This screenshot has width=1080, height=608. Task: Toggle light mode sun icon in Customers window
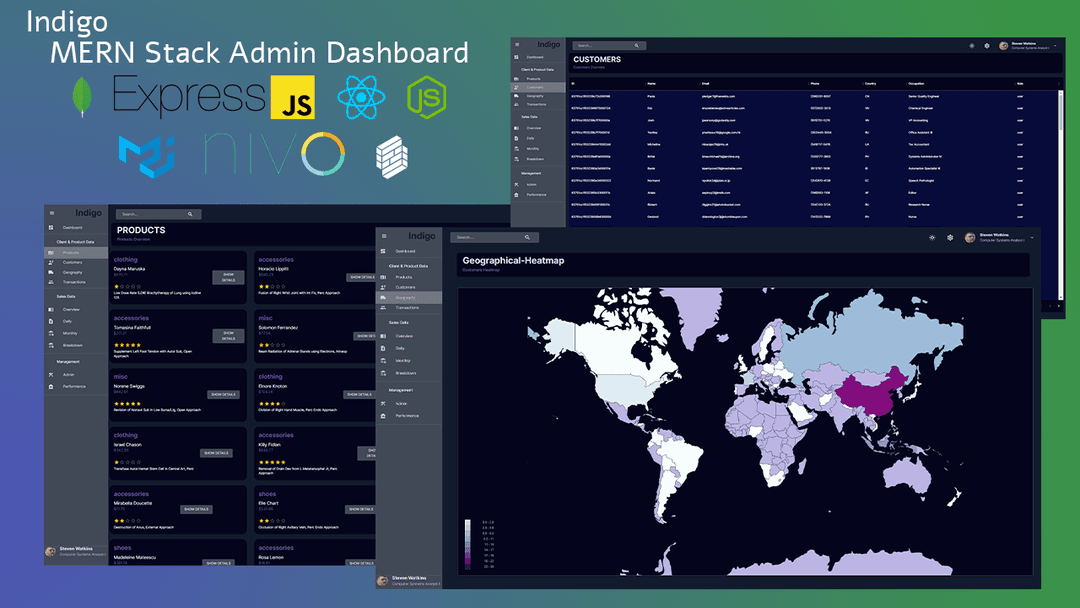[x=972, y=45]
